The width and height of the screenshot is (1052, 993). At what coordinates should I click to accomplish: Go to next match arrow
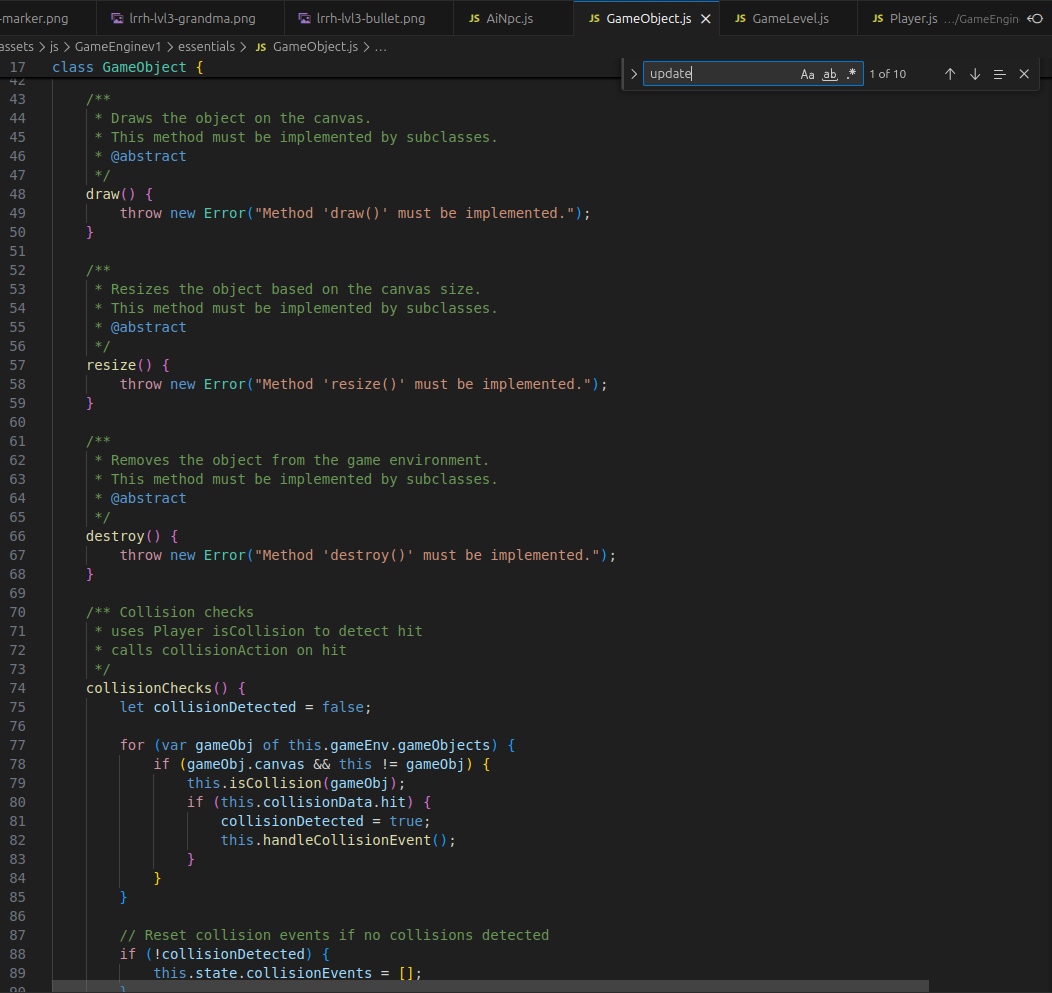pyautogui.click(x=975, y=74)
